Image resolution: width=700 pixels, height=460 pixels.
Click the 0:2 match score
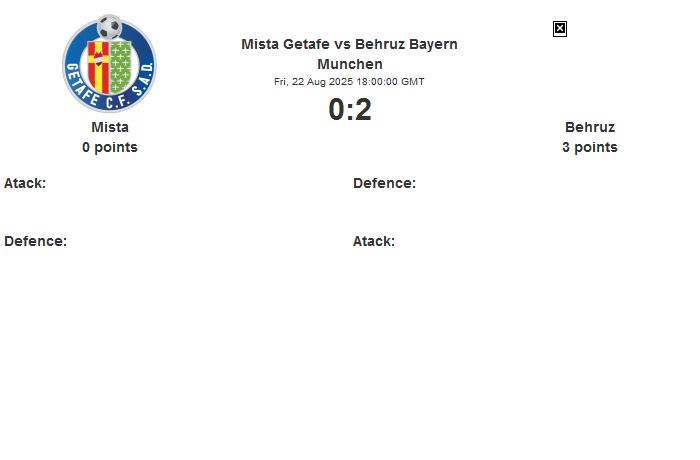(x=350, y=109)
